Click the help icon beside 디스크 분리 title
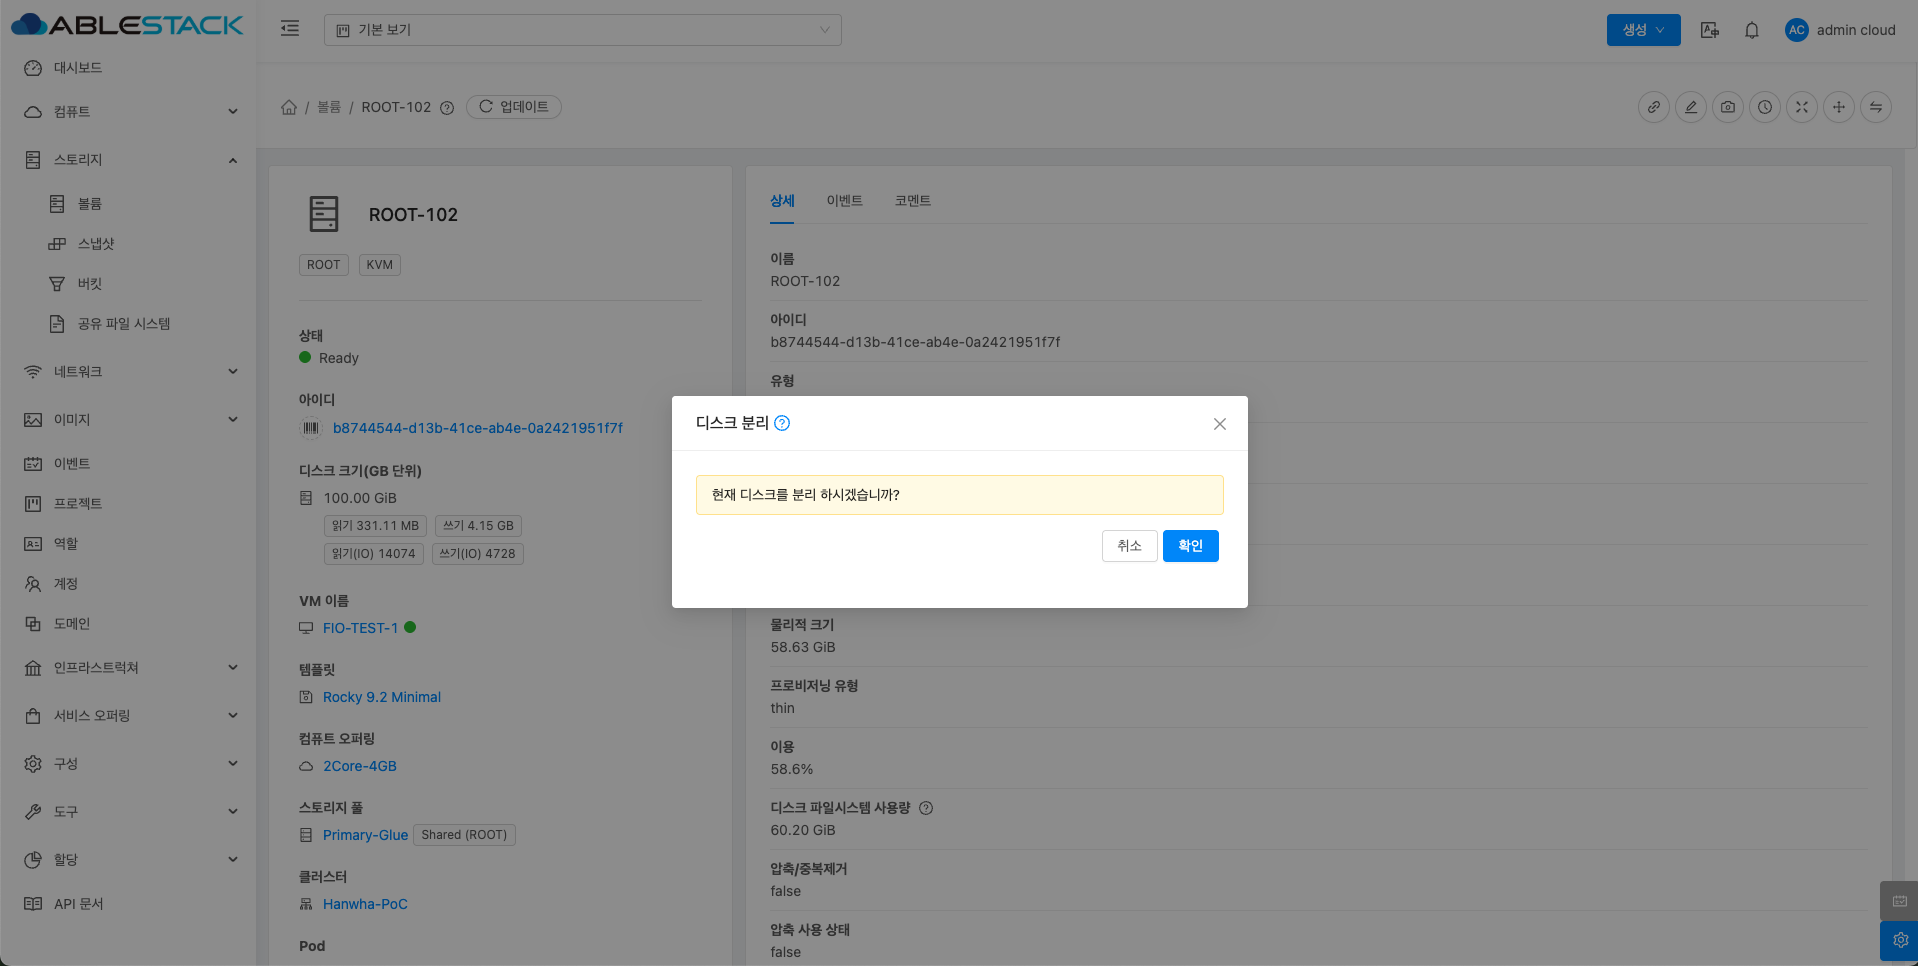 click(x=782, y=423)
